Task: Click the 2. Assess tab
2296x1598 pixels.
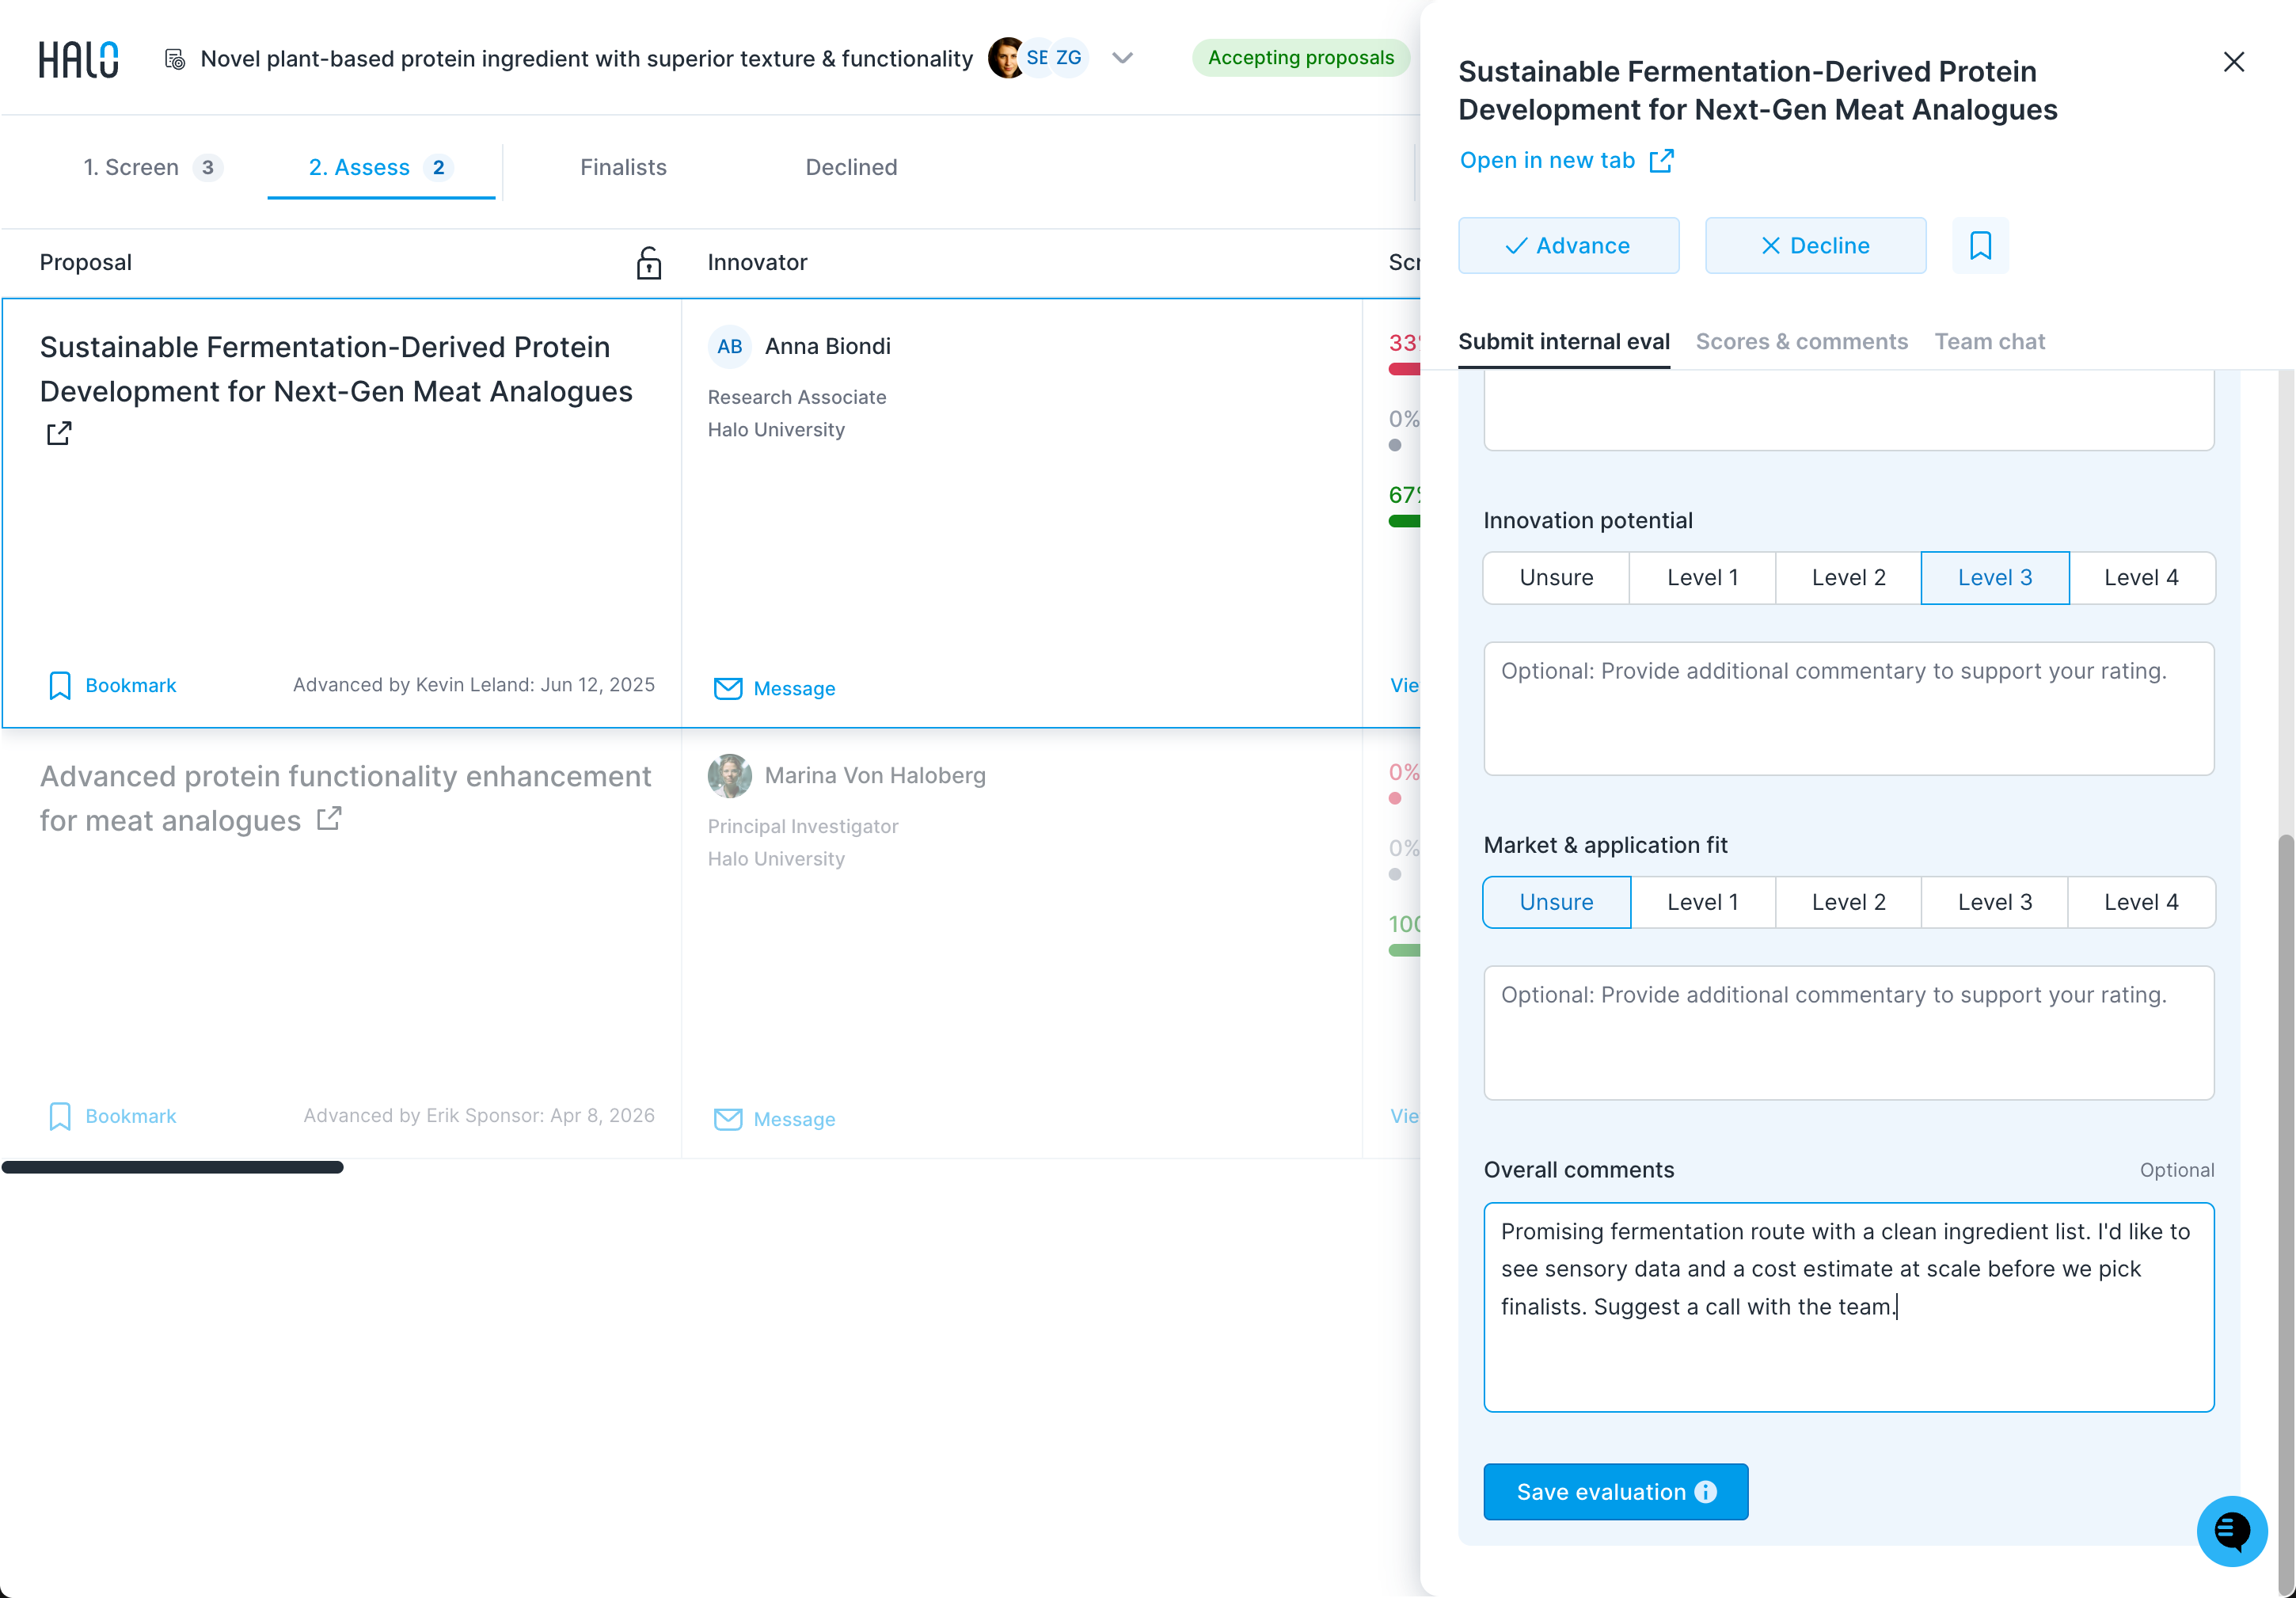Action: point(381,167)
